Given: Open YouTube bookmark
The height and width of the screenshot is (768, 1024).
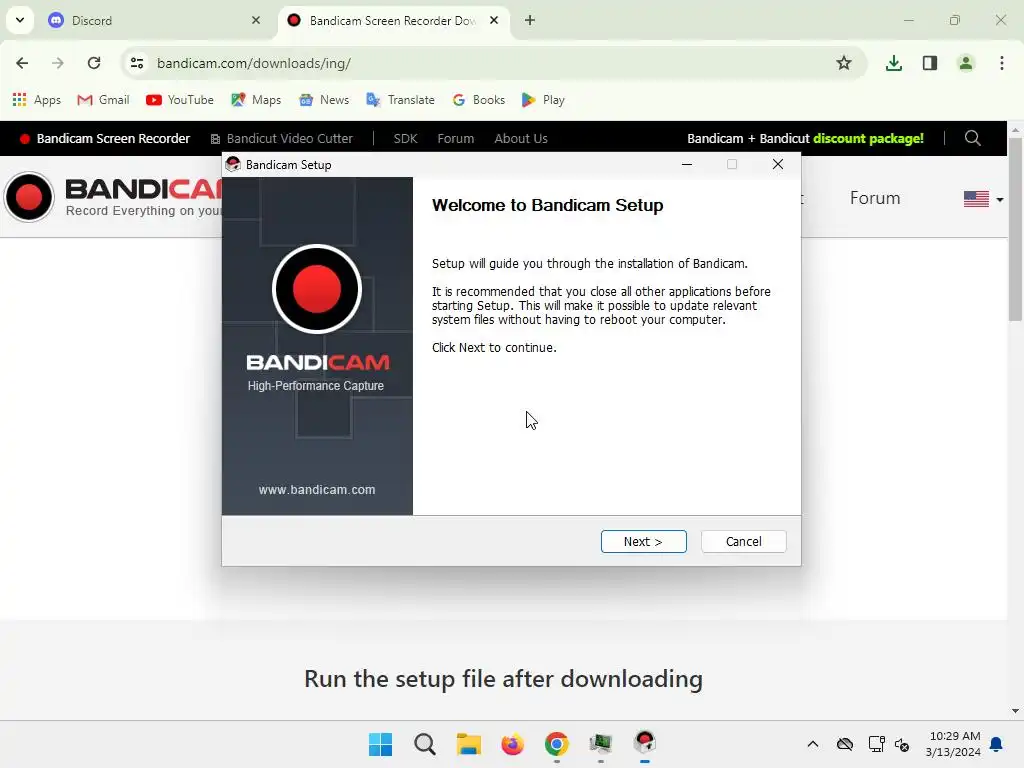Looking at the screenshot, I should click(180, 100).
